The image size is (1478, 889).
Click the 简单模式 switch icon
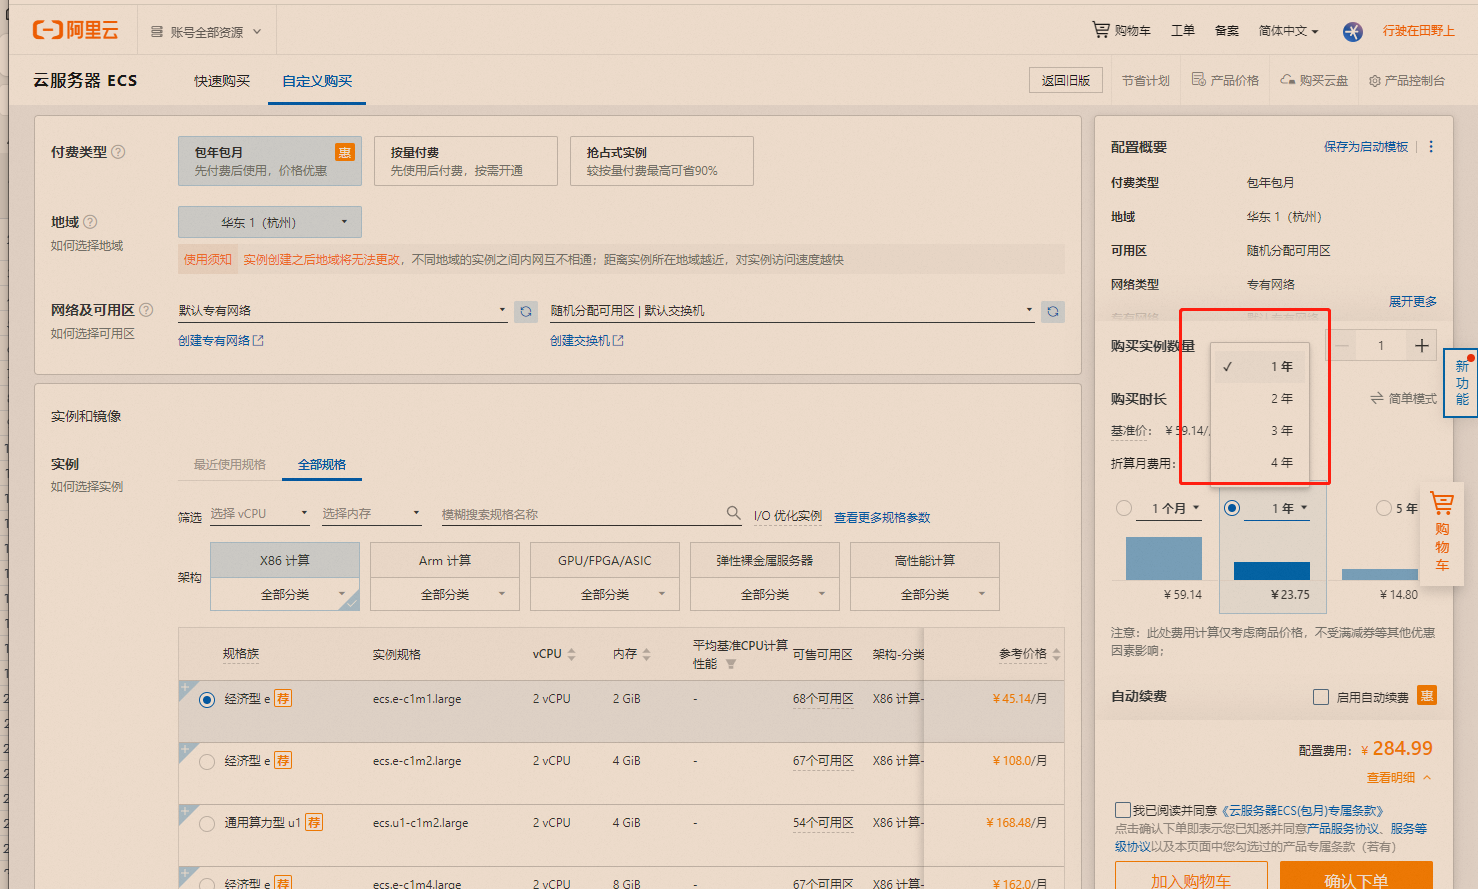(x=1377, y=398)
